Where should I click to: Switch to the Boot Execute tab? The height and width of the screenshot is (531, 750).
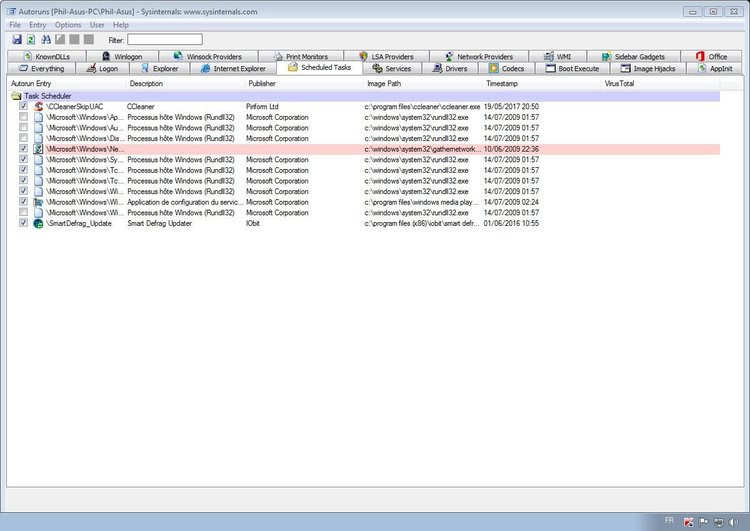tap(573, 68)
